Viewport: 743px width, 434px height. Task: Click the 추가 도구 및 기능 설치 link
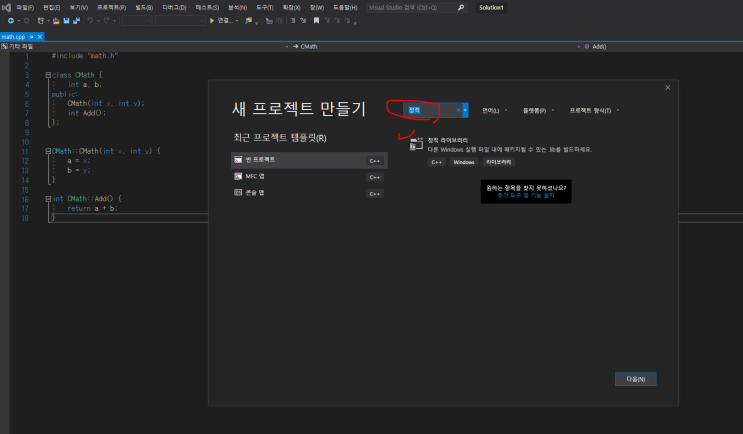tap(526, 195)
